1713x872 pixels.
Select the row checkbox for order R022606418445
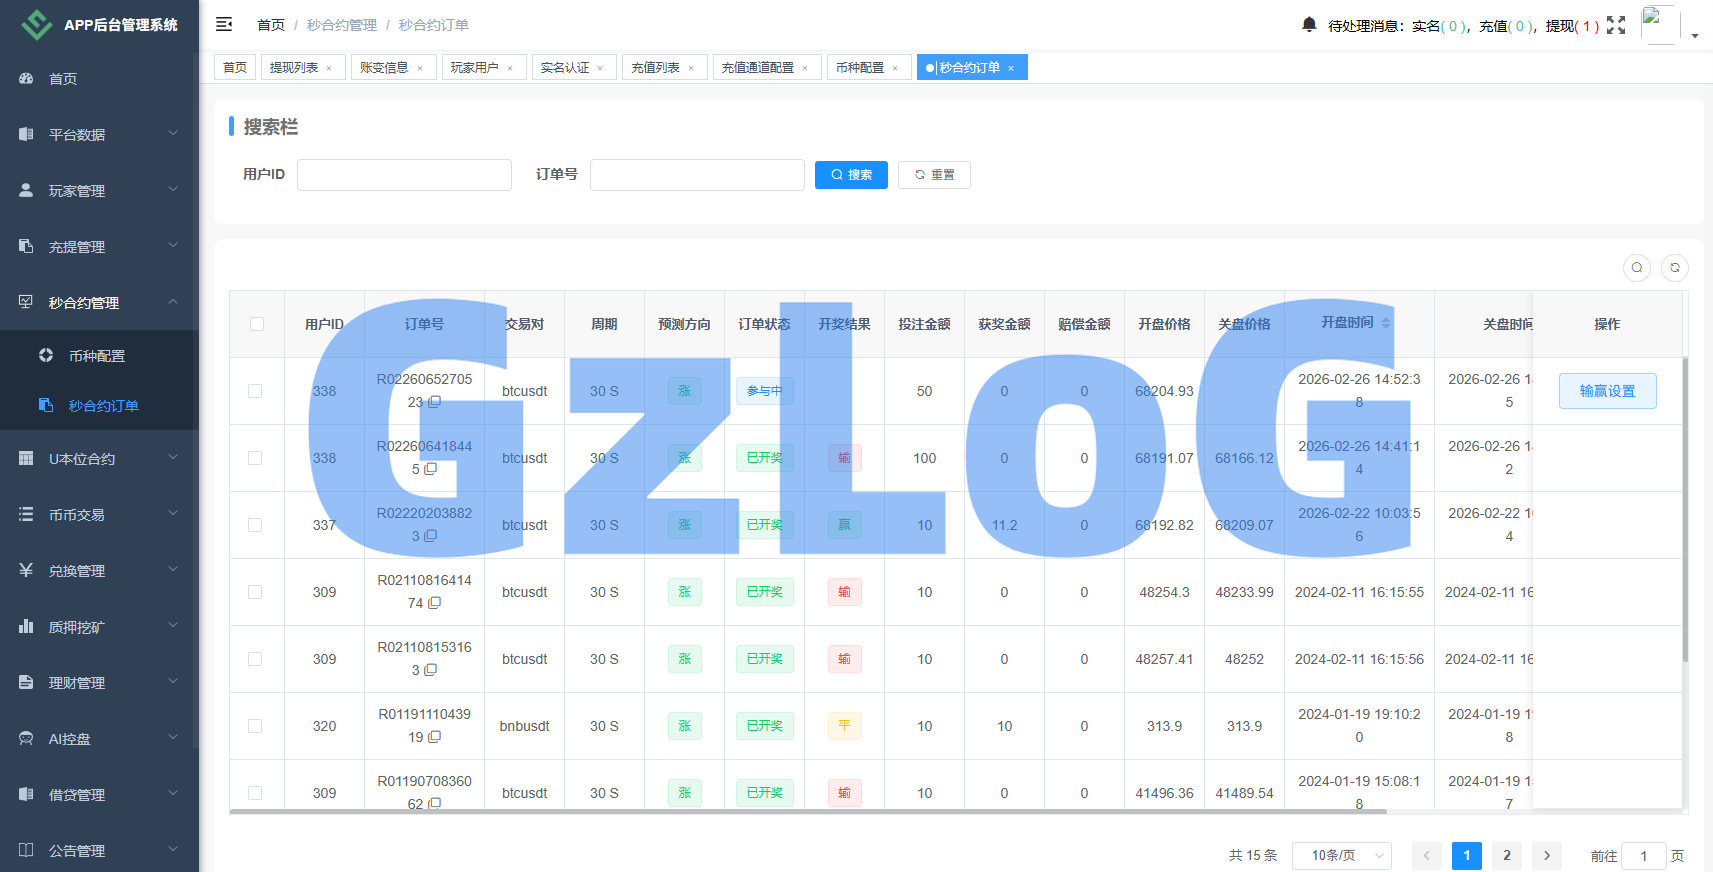[x=255, y=458]
